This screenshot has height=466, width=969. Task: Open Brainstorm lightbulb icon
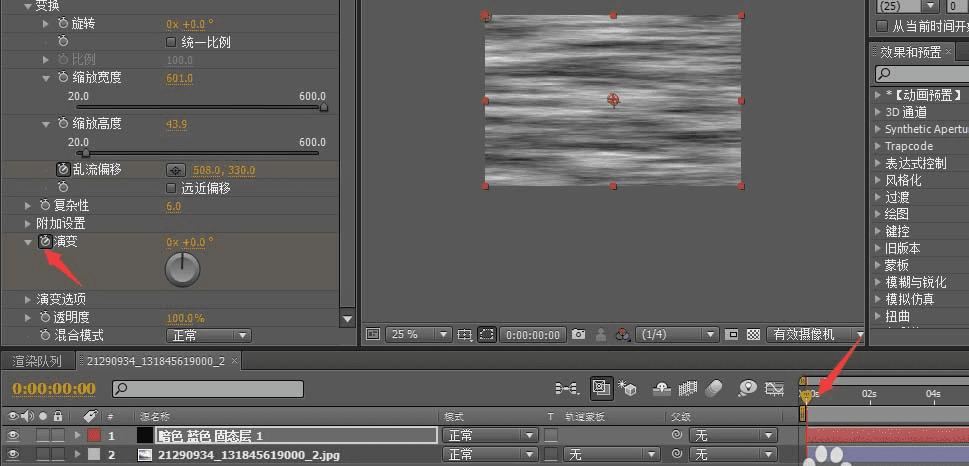[748, 388]
